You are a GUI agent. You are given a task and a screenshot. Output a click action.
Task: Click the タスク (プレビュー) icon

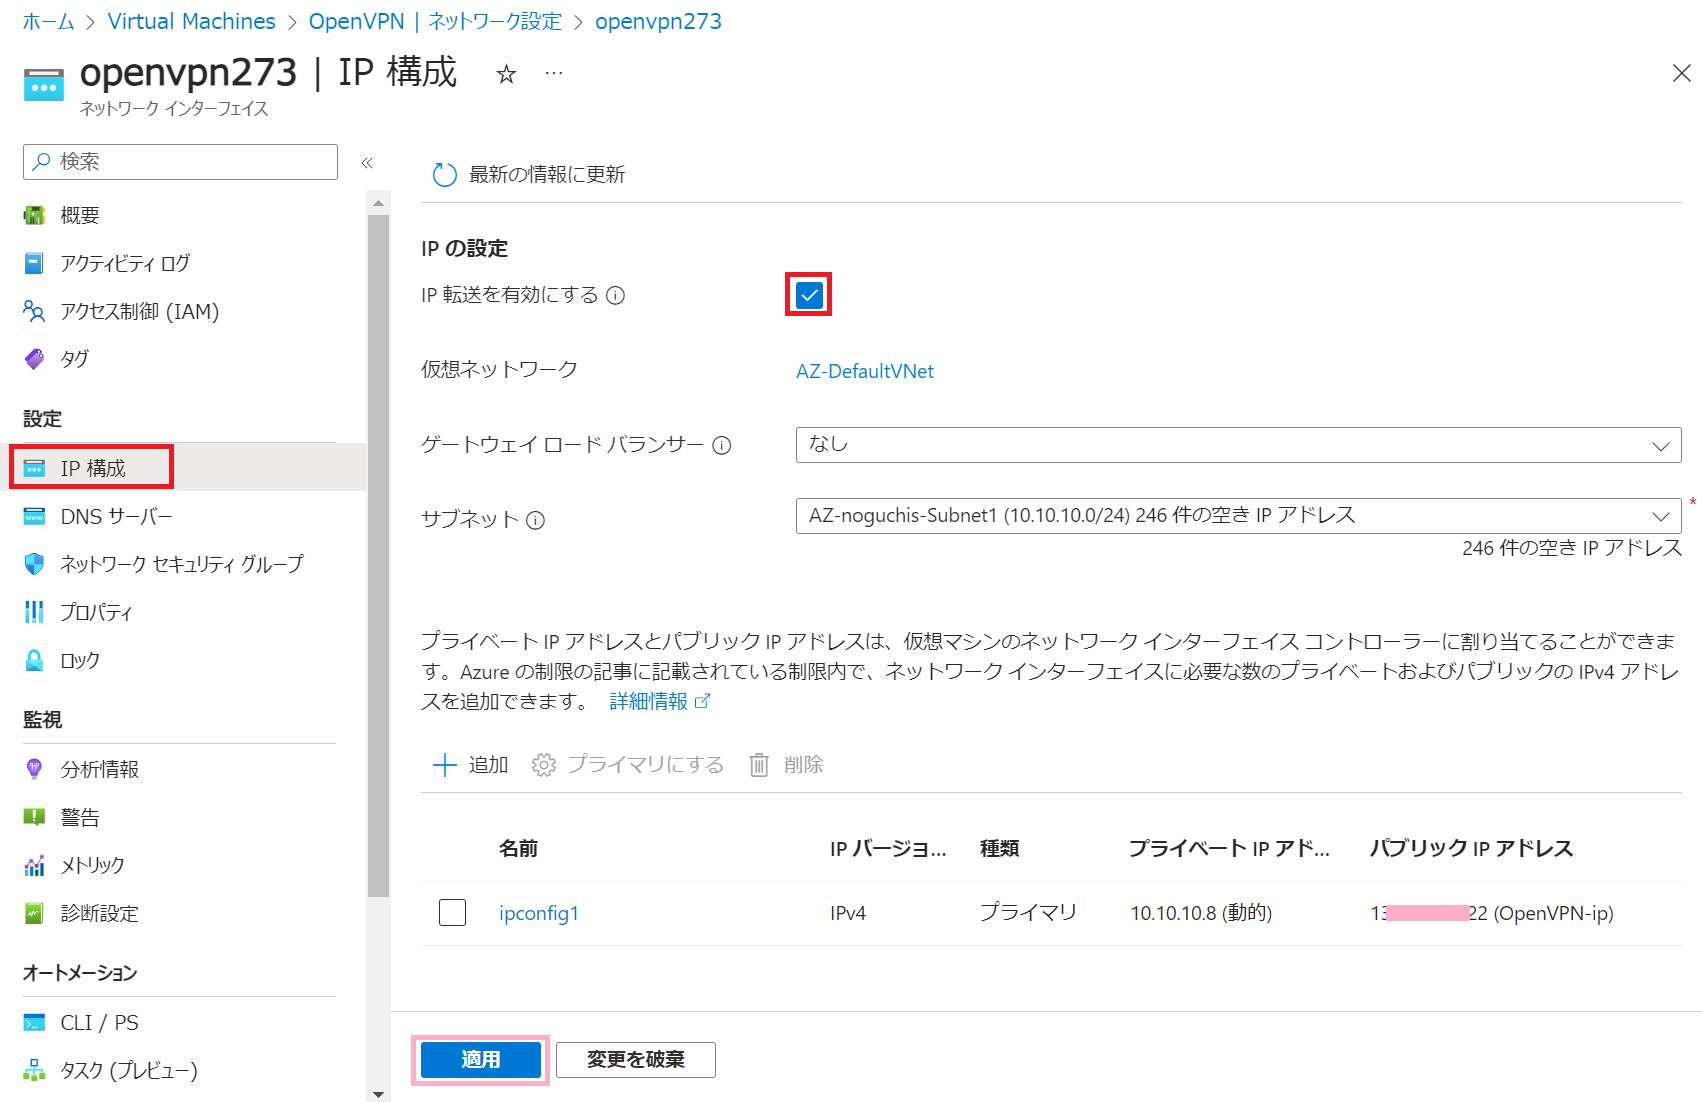pyautogui.click(x=34, y=1070)
